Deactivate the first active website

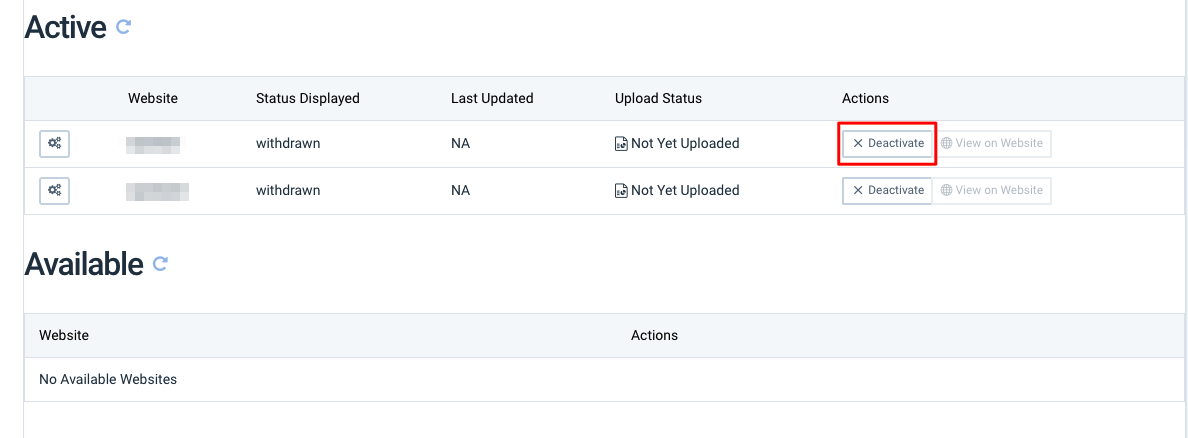tap(888, 144)
